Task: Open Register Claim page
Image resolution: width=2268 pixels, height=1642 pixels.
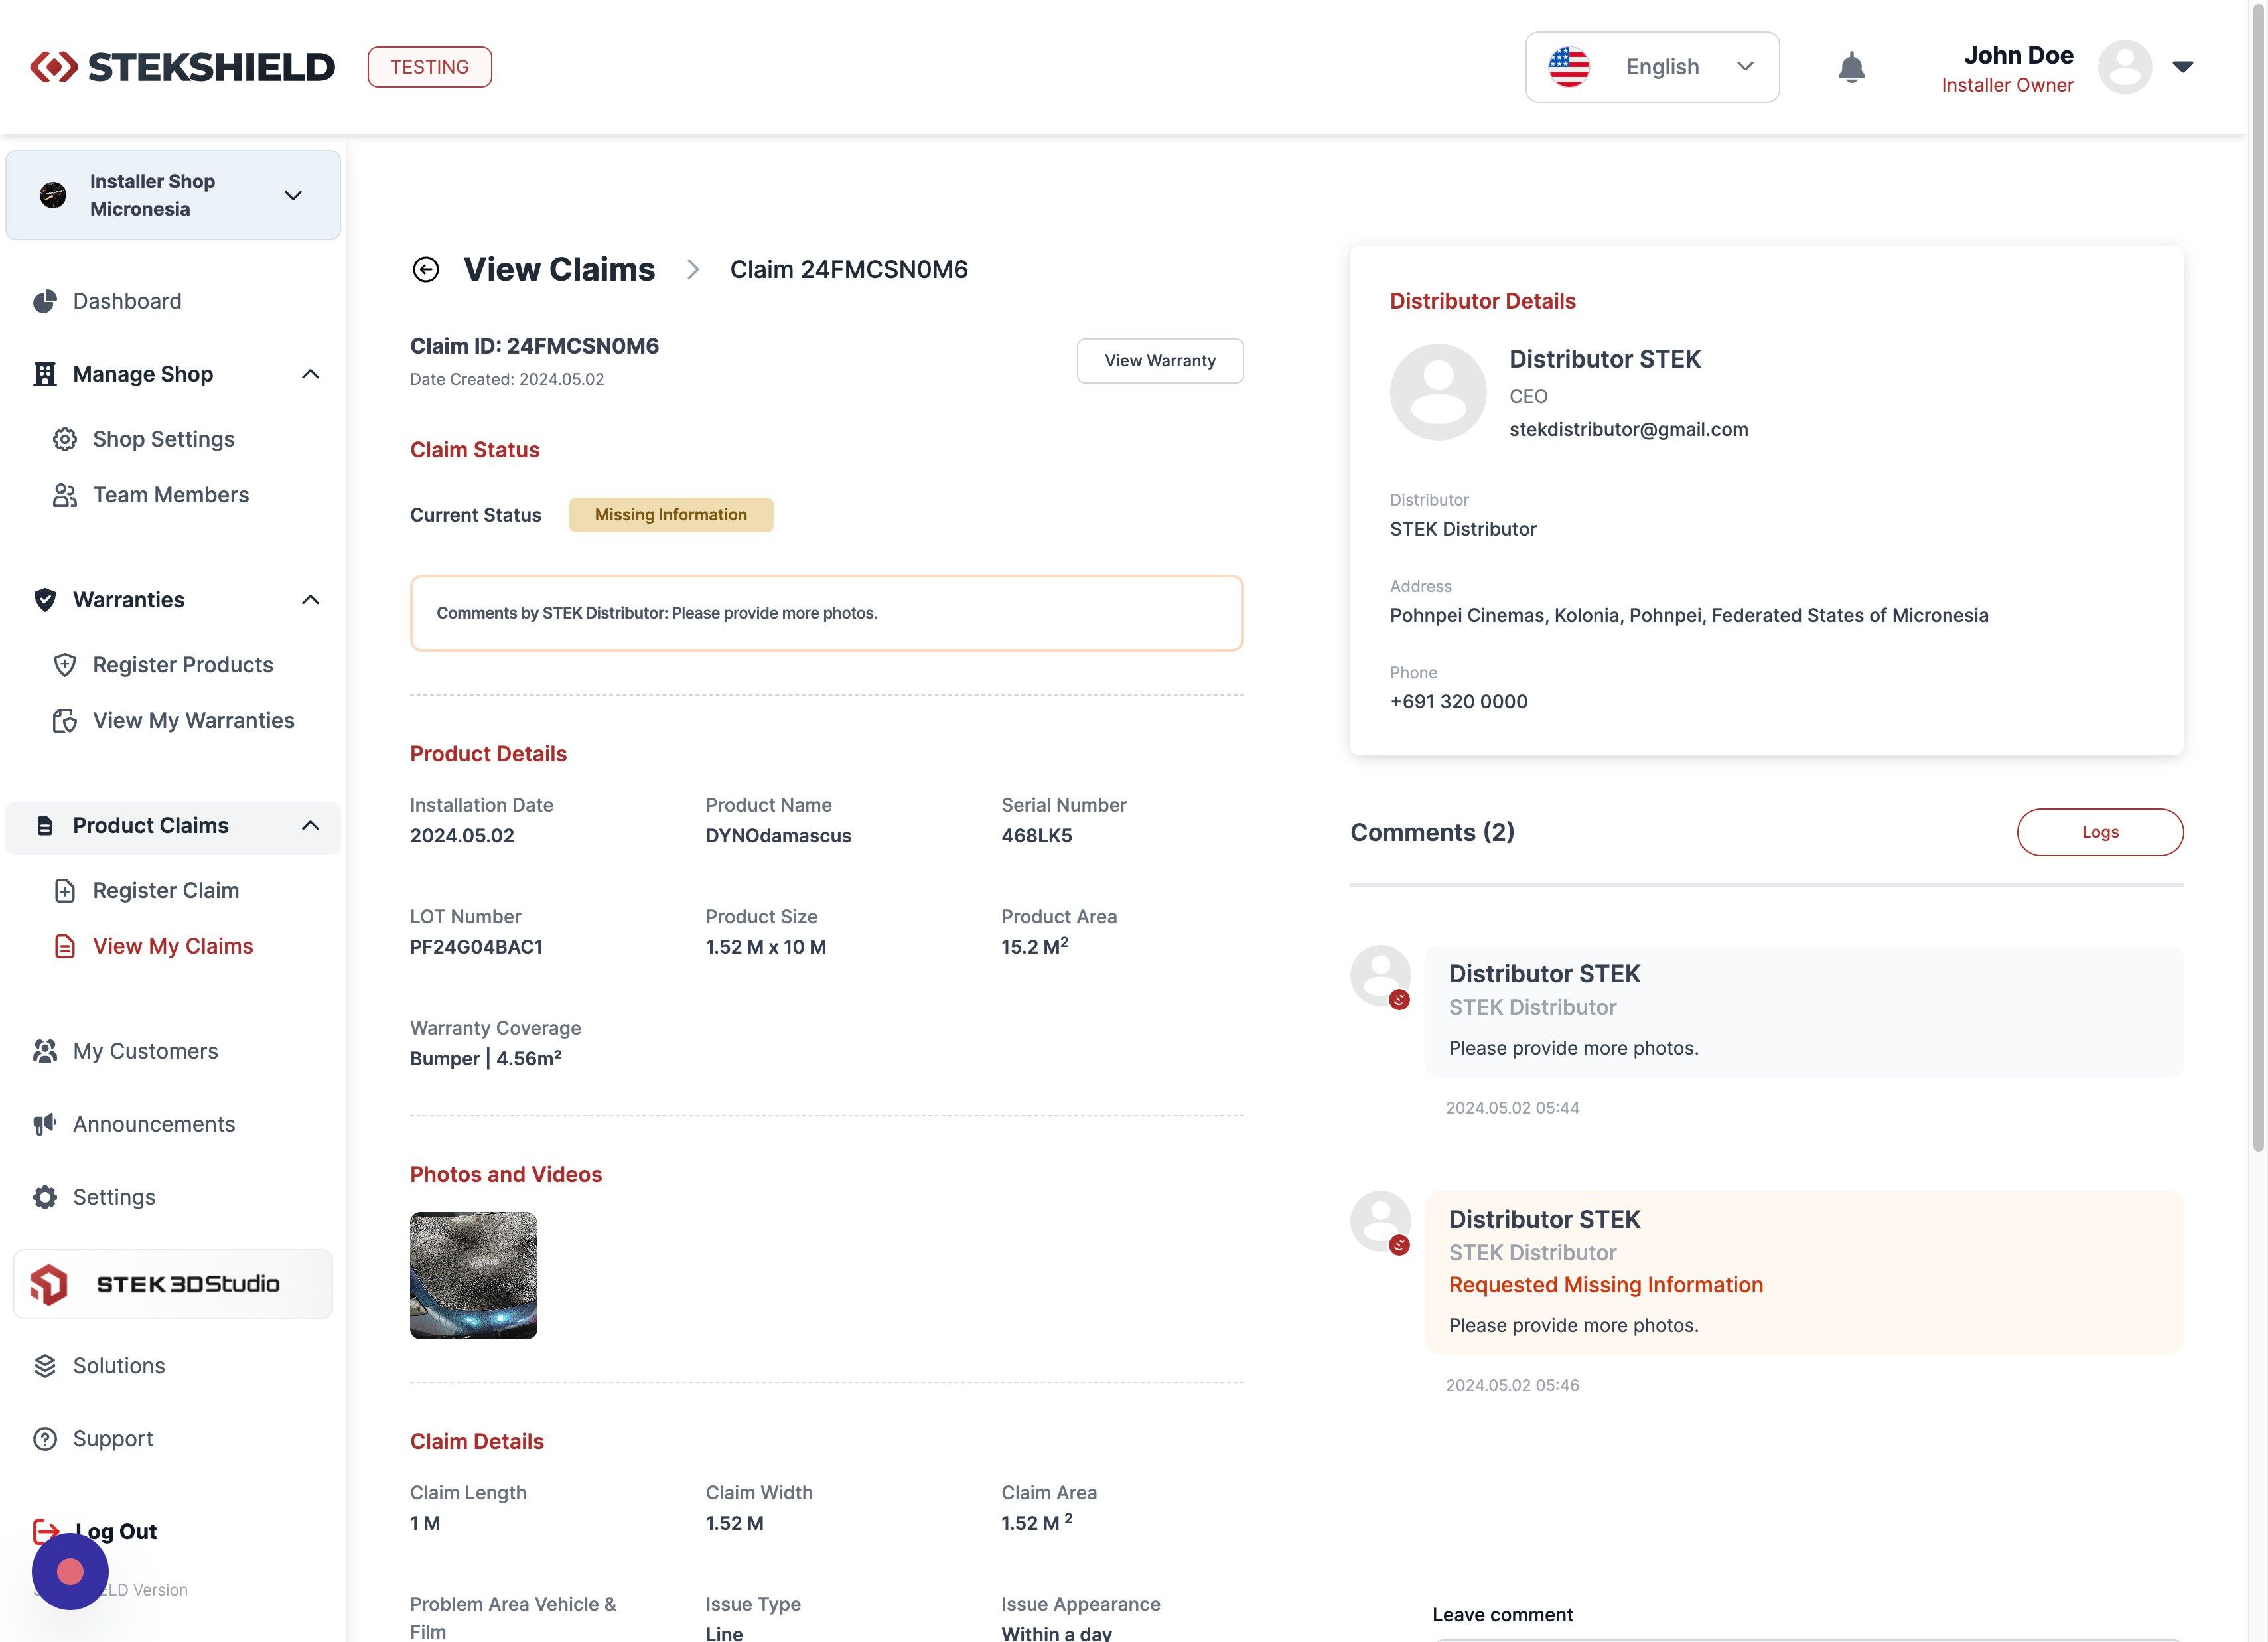Action: click(166, 891)
